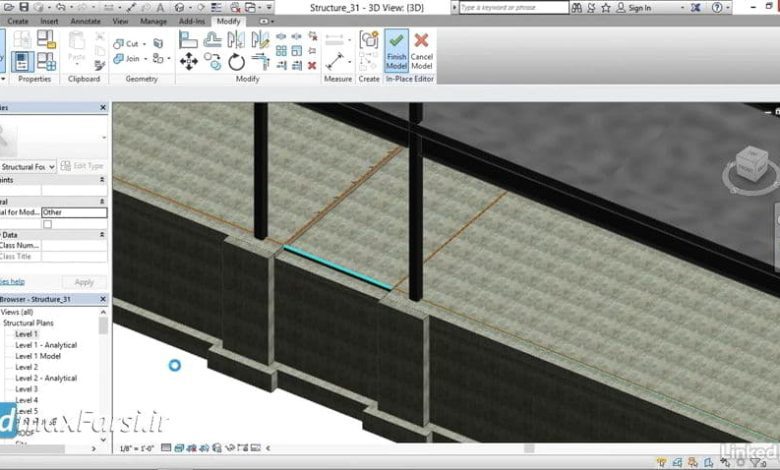
Task: Click the Finish Model green checkmark
Action: [x=396, y=51]
